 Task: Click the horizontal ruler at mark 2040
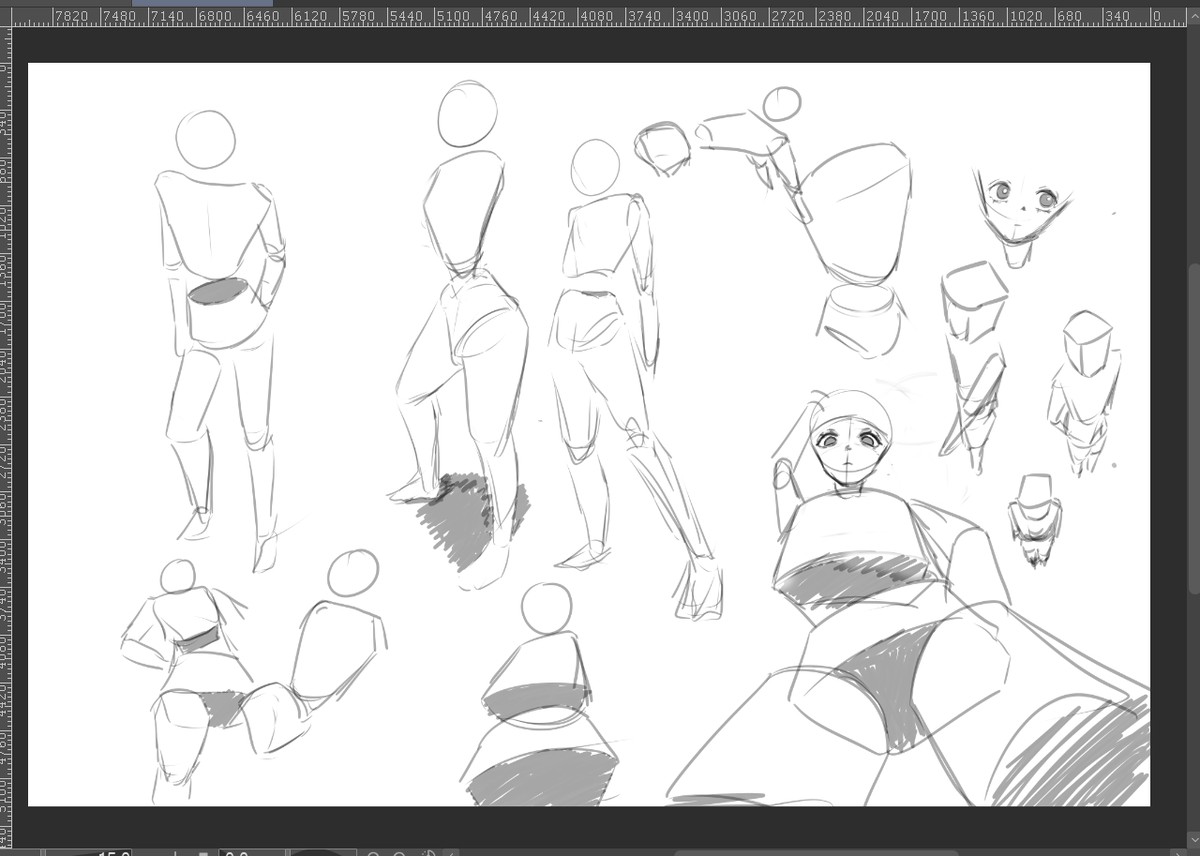coord(883,16)
